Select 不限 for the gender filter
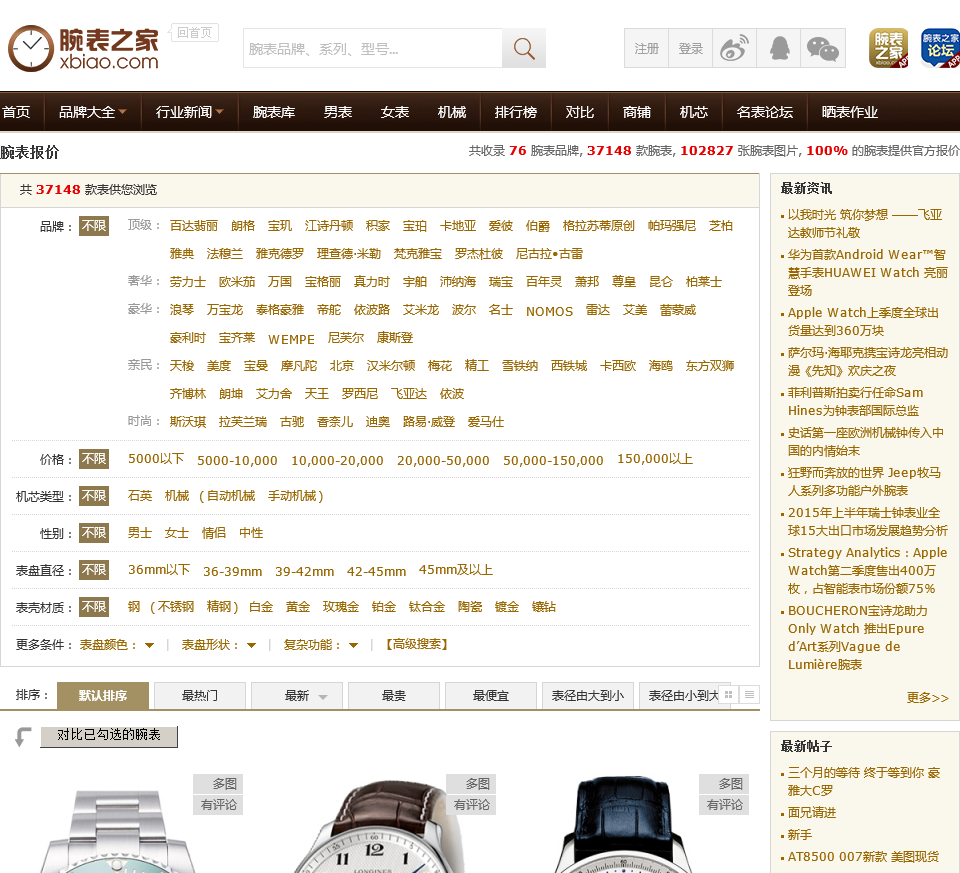This screenshot has width=960, height=873. (x=94, y=533)
